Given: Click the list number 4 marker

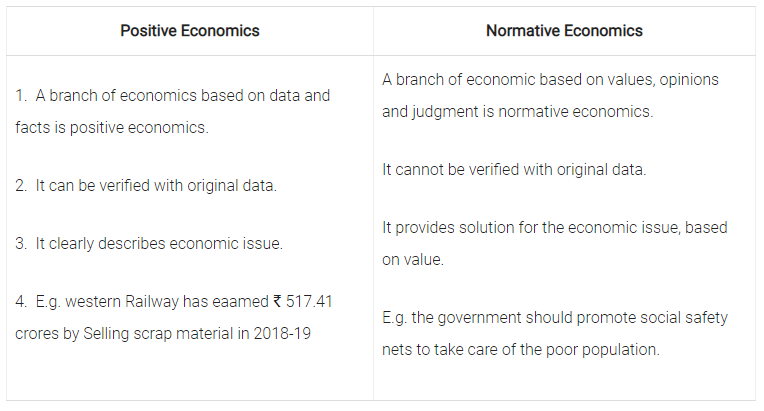Looking at the screenshot, I should (x=21, y=301).
